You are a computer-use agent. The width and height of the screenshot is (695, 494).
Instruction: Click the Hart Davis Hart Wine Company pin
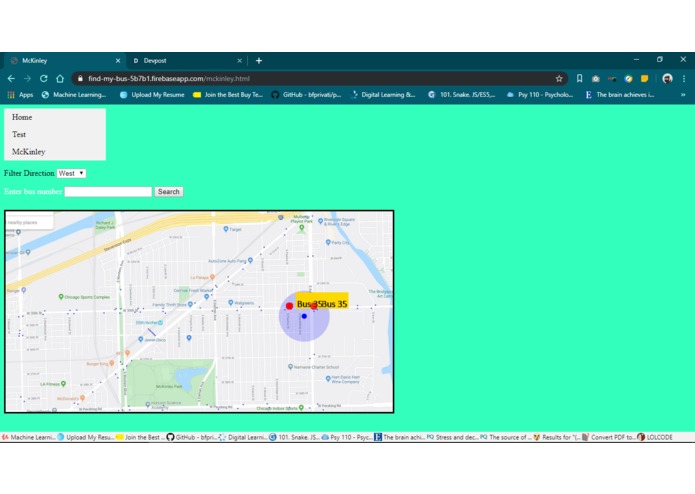328,379
